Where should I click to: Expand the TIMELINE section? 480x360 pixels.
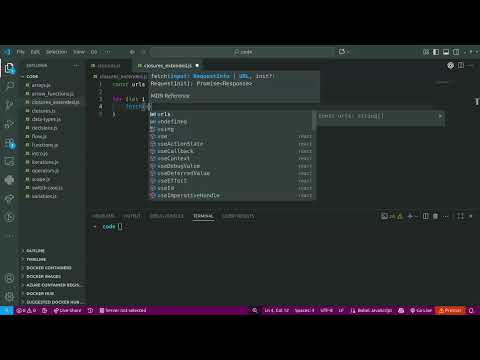(36, 259)
